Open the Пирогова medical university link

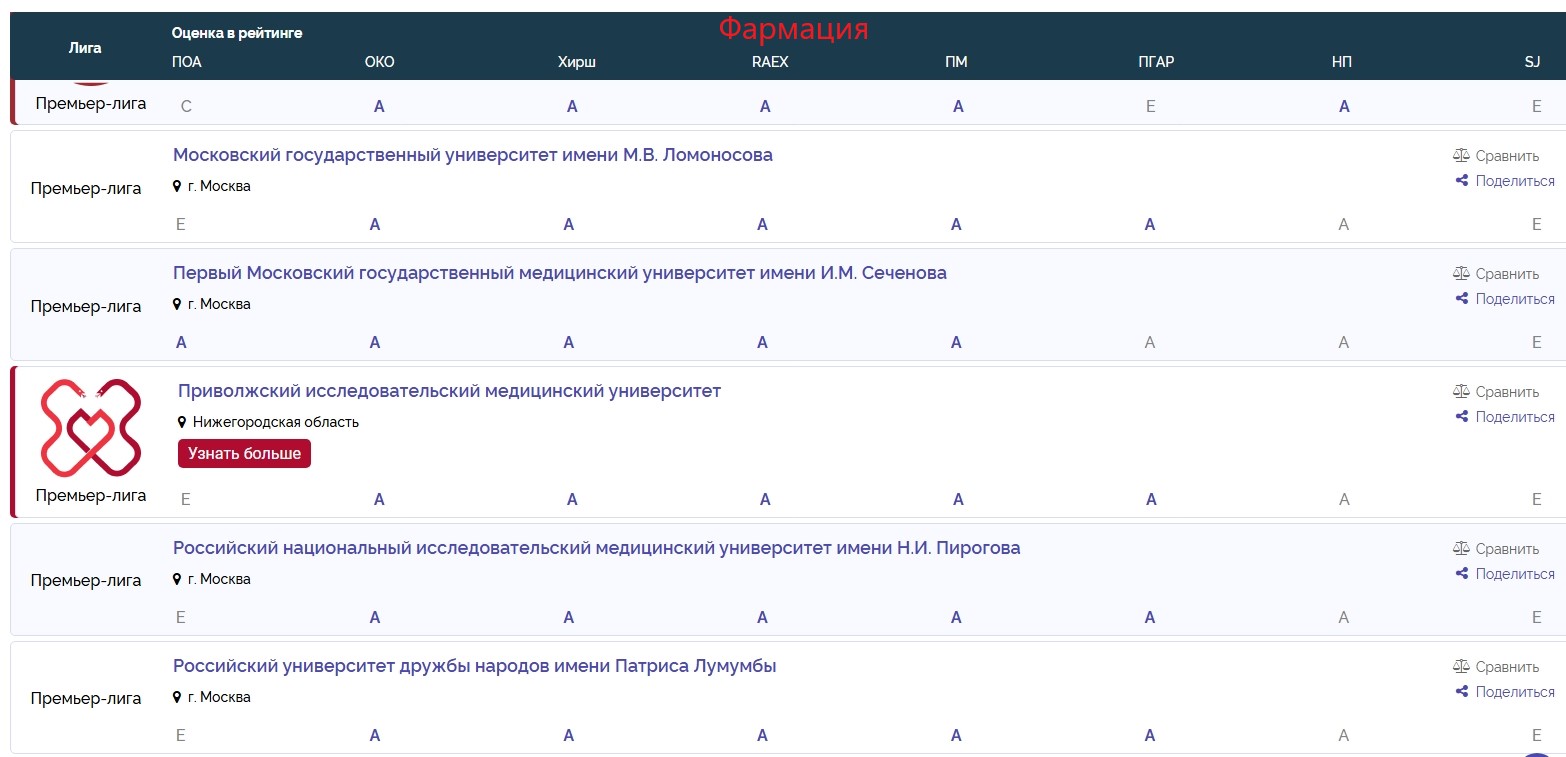point(596,548)
